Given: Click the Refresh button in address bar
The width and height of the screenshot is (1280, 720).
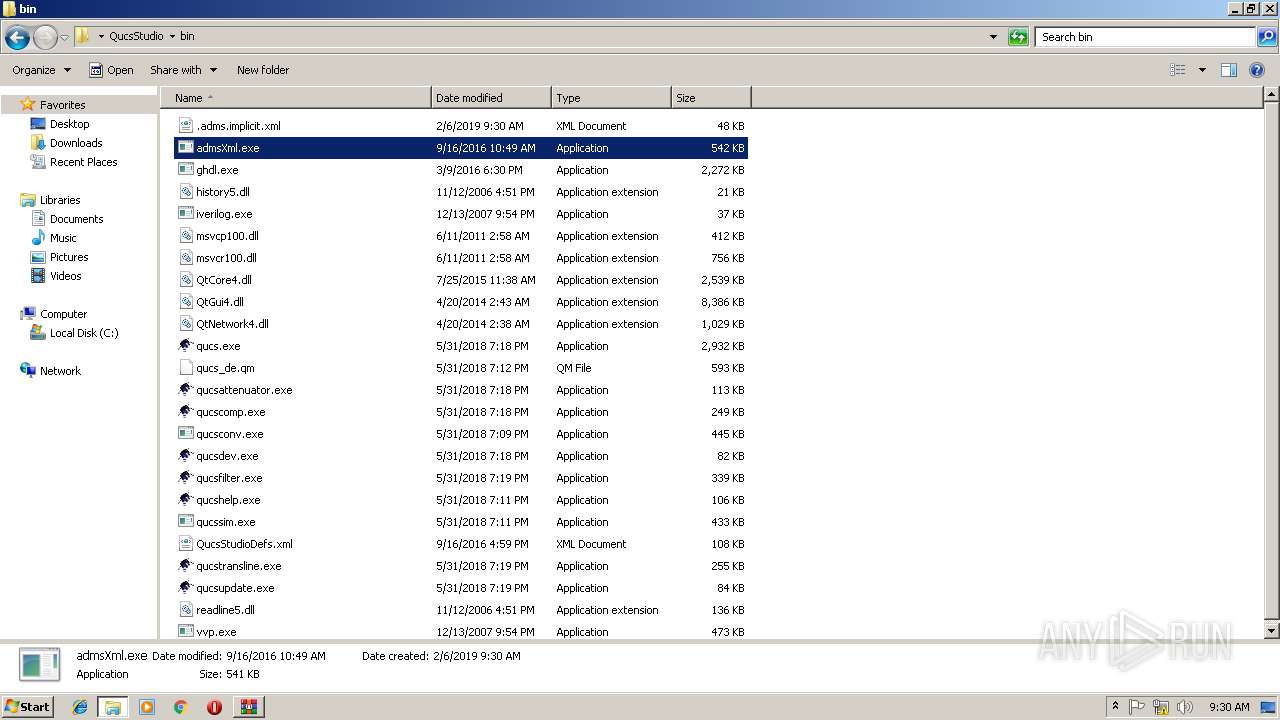Looking at the screenshot, I should pyautogui.click(x=1018, y=37).
